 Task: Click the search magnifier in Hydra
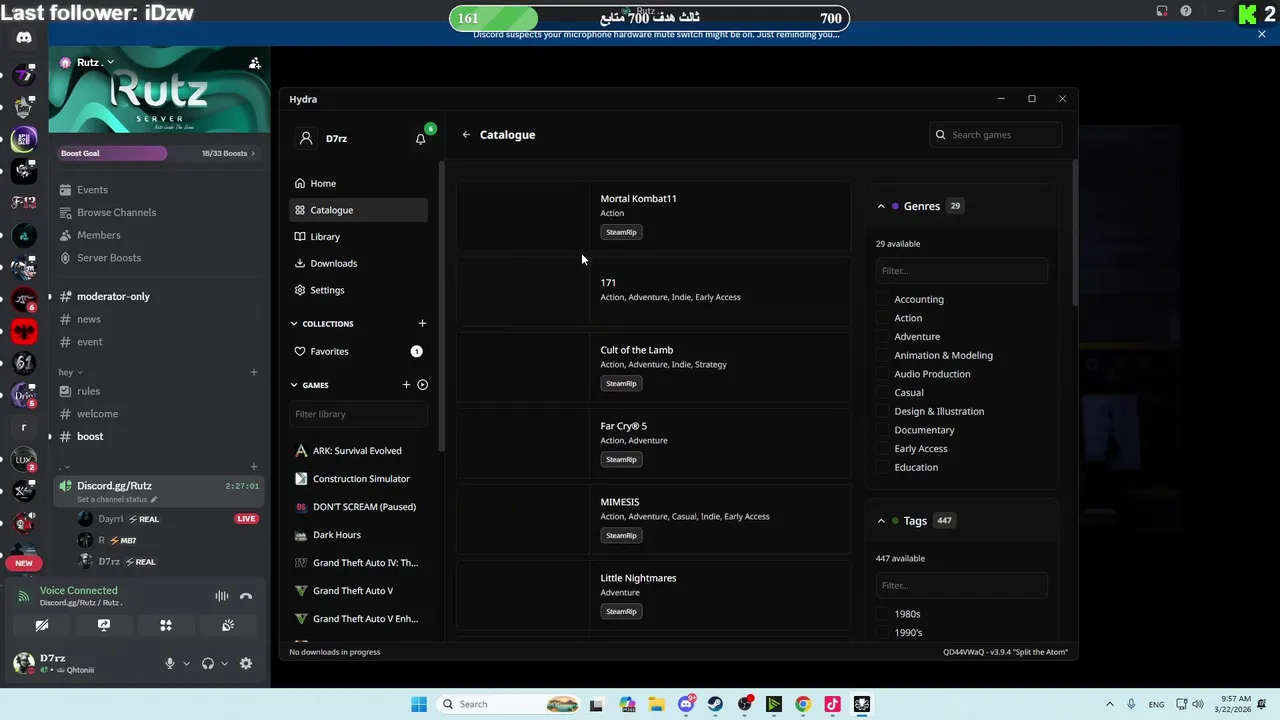pyautogui.click(x=940, y=135)
